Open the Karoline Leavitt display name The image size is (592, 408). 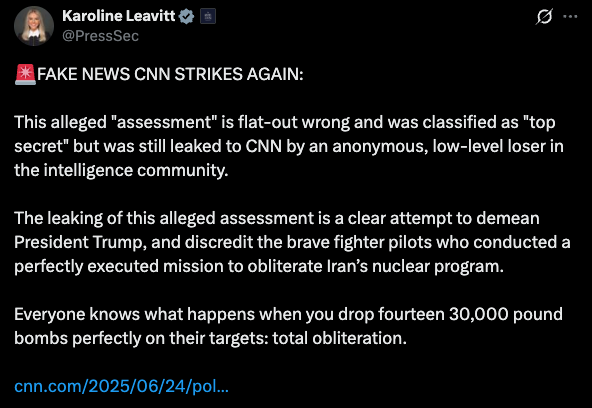pyautogui.click(x=119, y=16)
